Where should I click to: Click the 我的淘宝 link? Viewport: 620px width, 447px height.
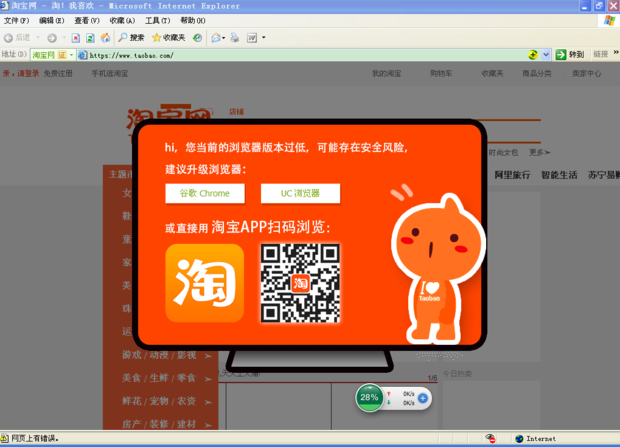click(x=386, y=74)
